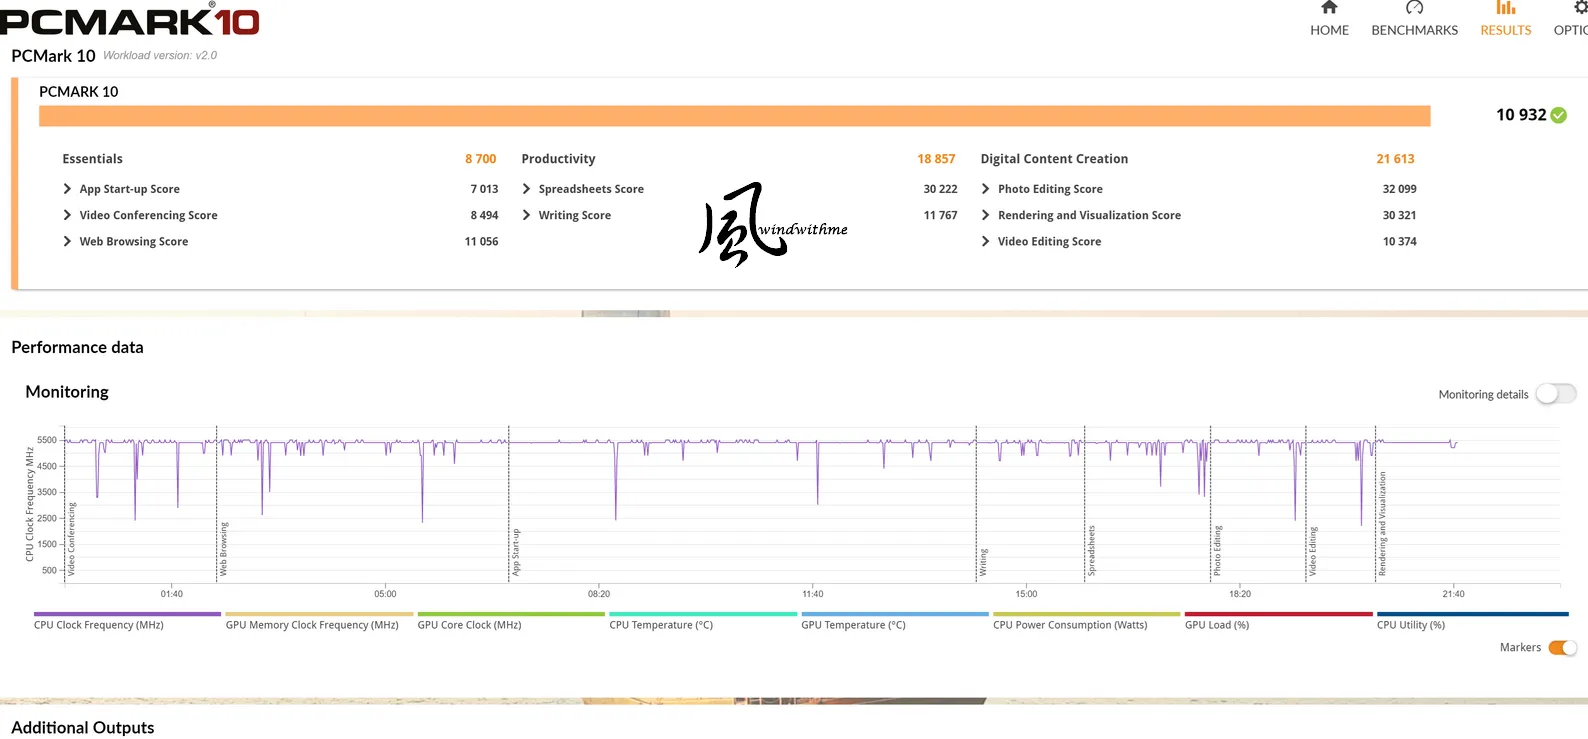The image size is (1588, 739).
Task: Click the Rendering and Visualization timeline marker
Action: 1382,524
